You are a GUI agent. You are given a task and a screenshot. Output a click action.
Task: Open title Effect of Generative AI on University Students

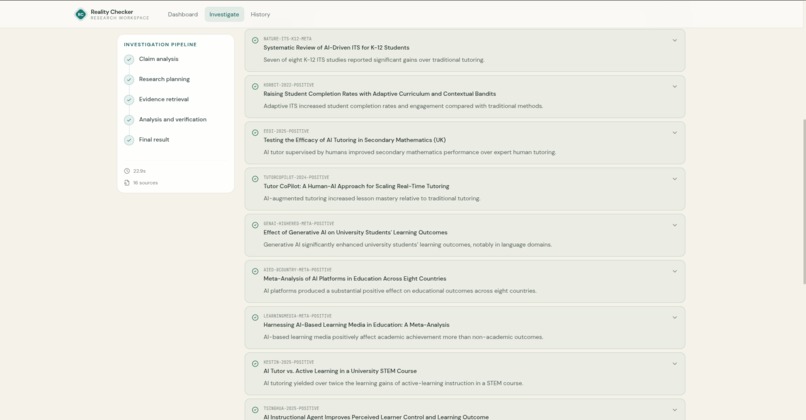[355, 232]
